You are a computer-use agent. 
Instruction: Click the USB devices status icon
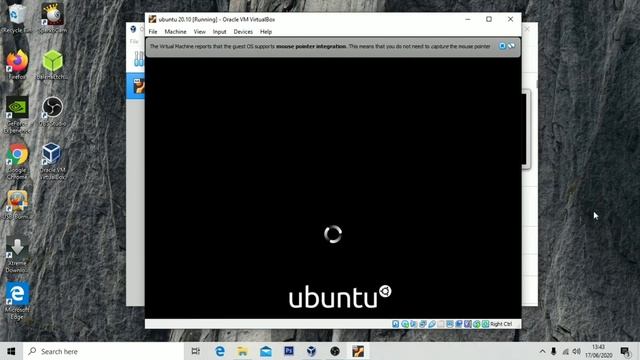point(432,324)
